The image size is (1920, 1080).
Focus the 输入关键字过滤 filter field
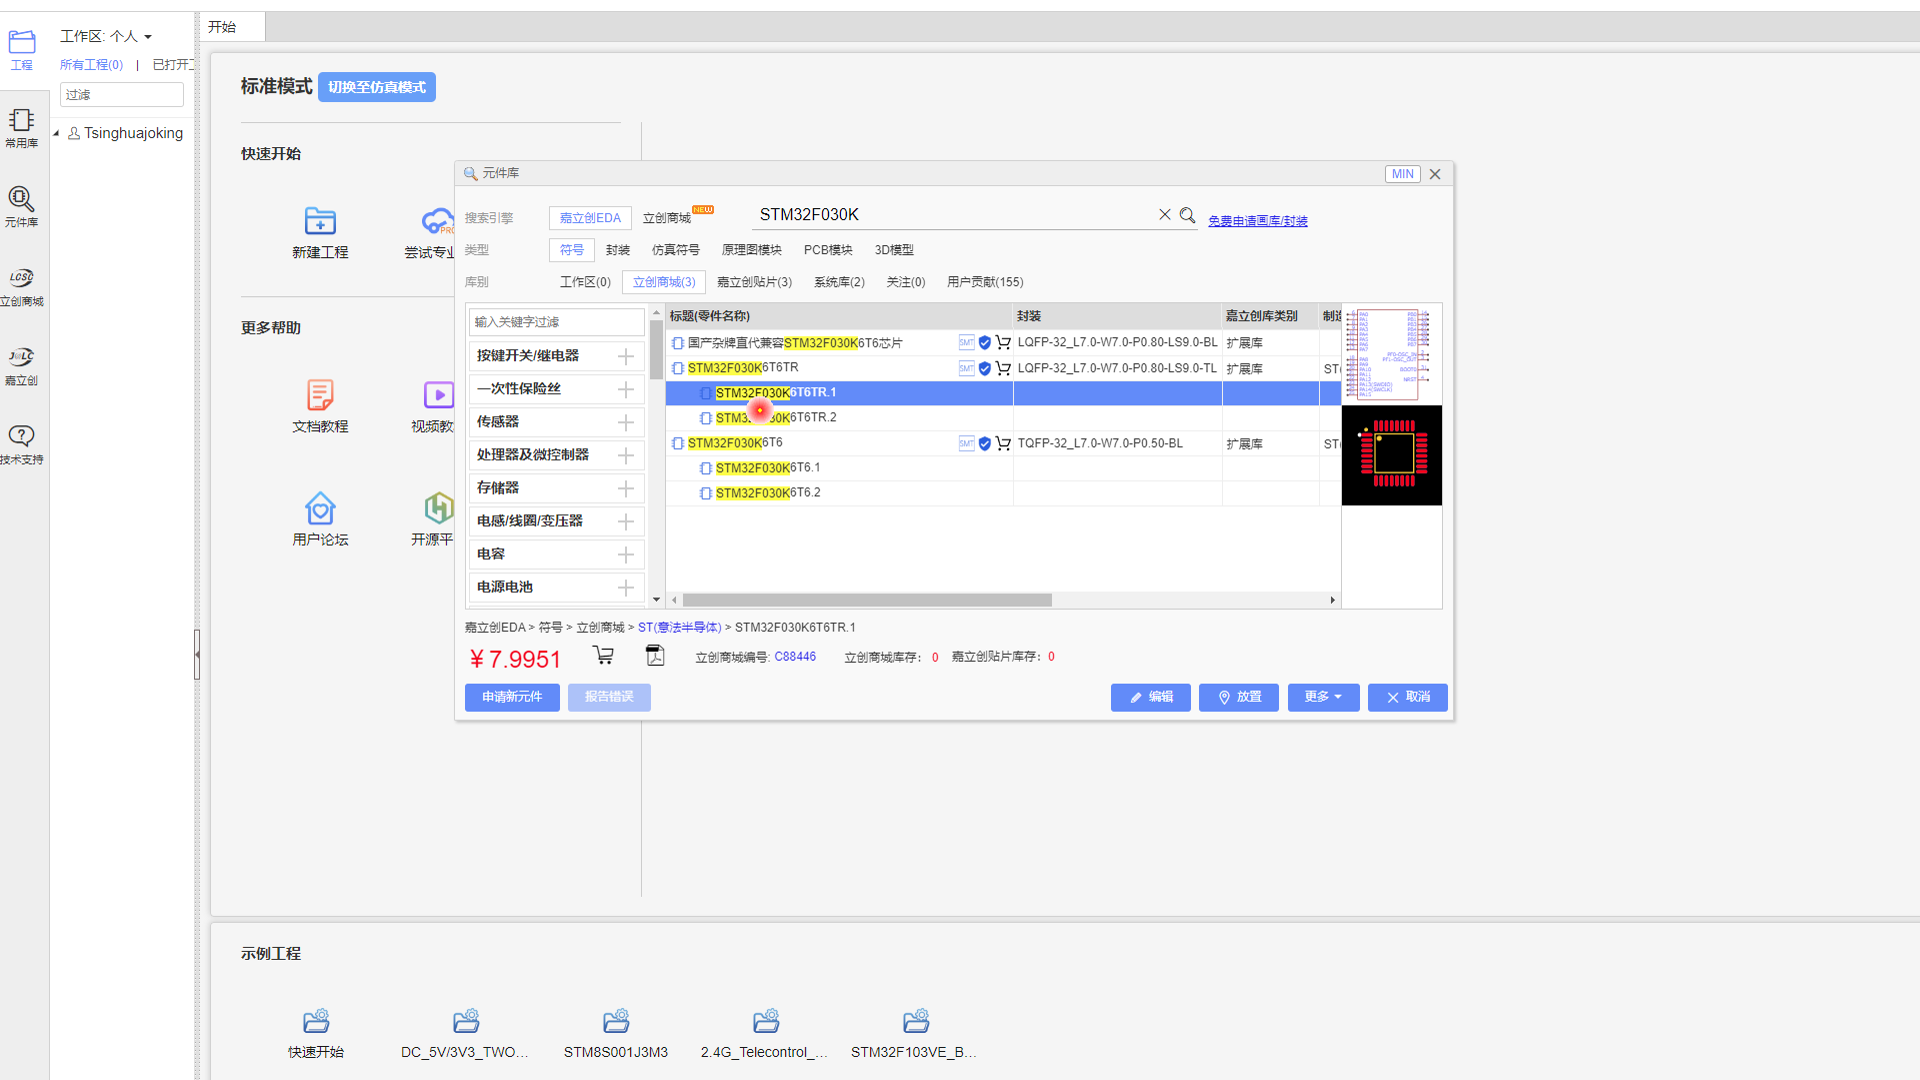(x=556, y=322)
